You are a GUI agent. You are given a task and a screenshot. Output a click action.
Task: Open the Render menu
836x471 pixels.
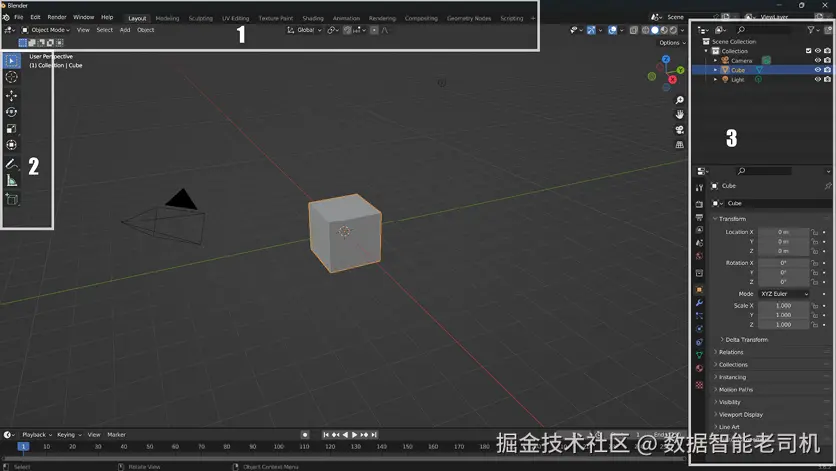[x=57, y=17]
